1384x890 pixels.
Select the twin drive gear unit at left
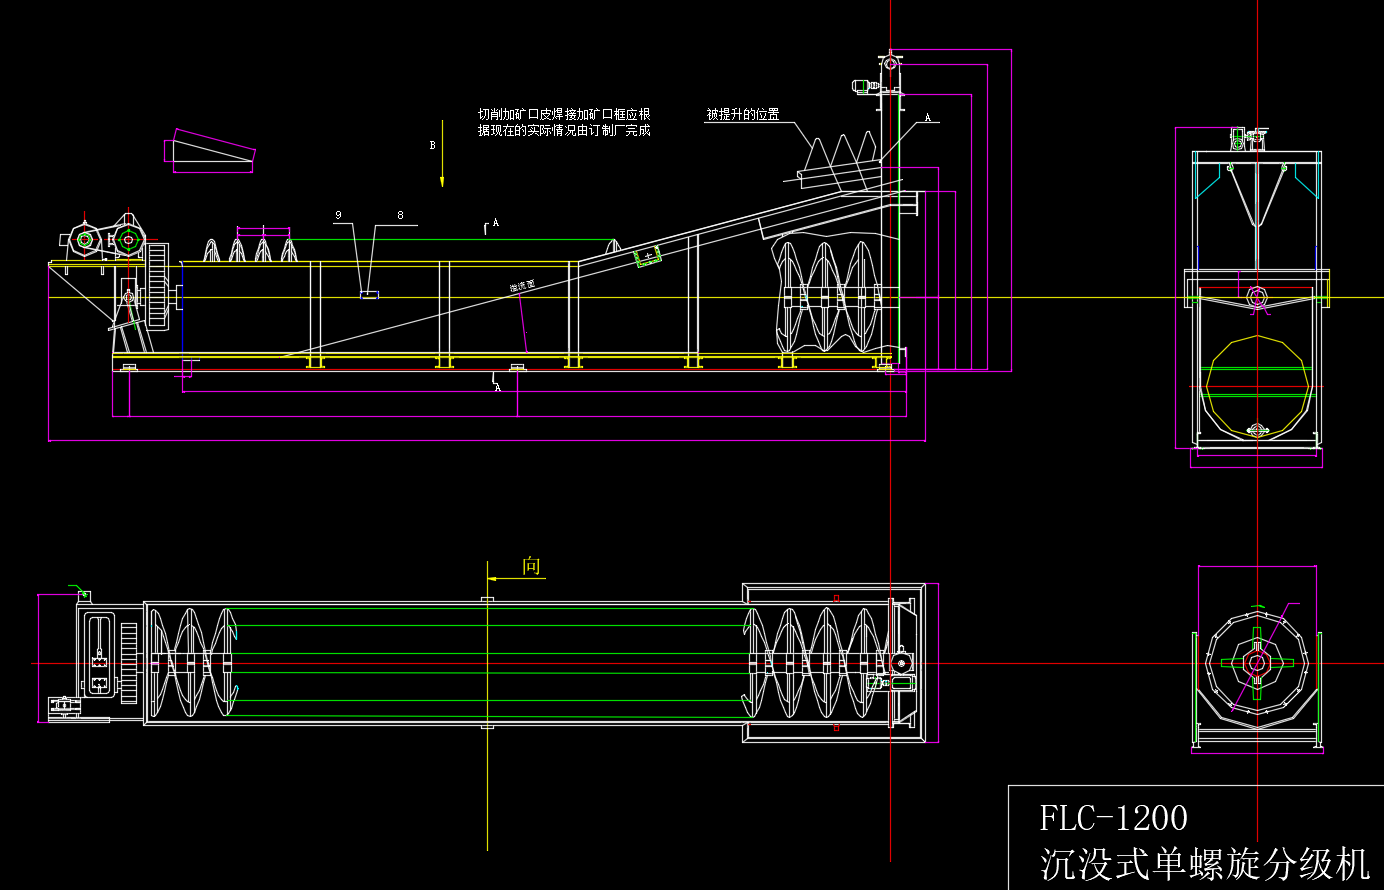tap(106, 239)
